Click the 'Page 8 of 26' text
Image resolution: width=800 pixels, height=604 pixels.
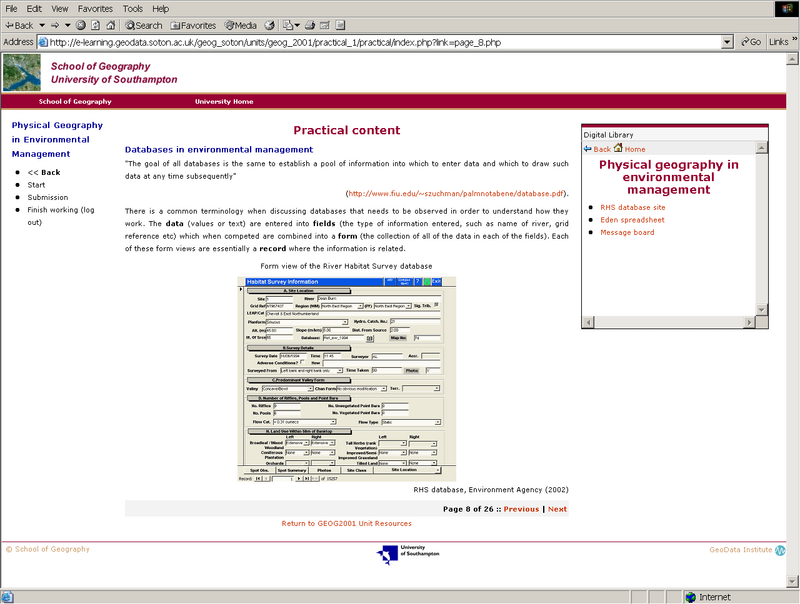tap(468, 509)
